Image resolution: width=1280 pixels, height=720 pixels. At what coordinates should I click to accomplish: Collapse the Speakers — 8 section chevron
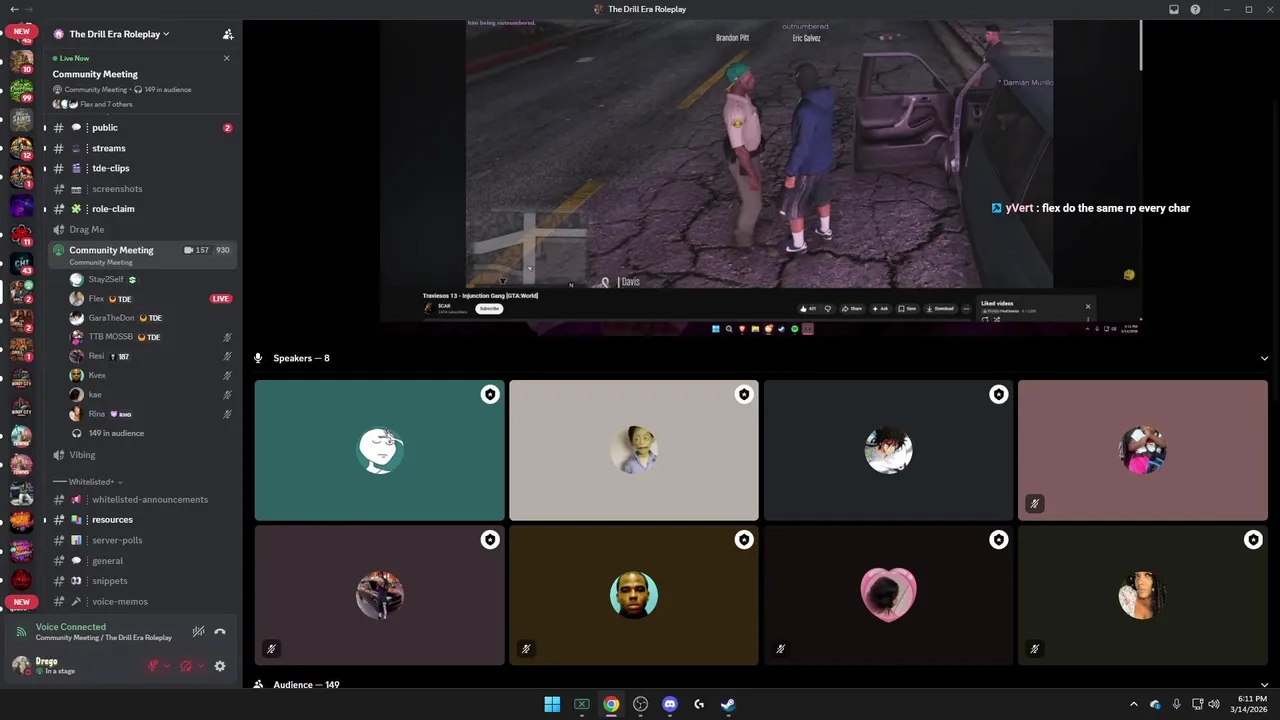(1264, 358)
